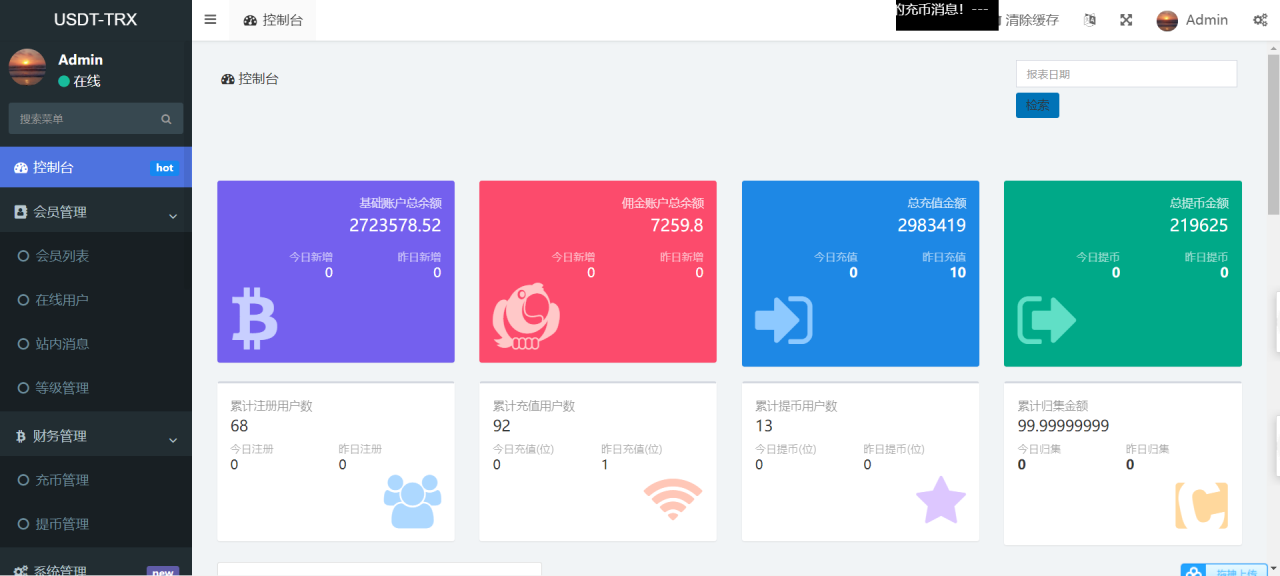Open fullscreen mode via the expand icon
Image resolution: width=1280 pixels, height=576 pixels.
(1126, 19)
